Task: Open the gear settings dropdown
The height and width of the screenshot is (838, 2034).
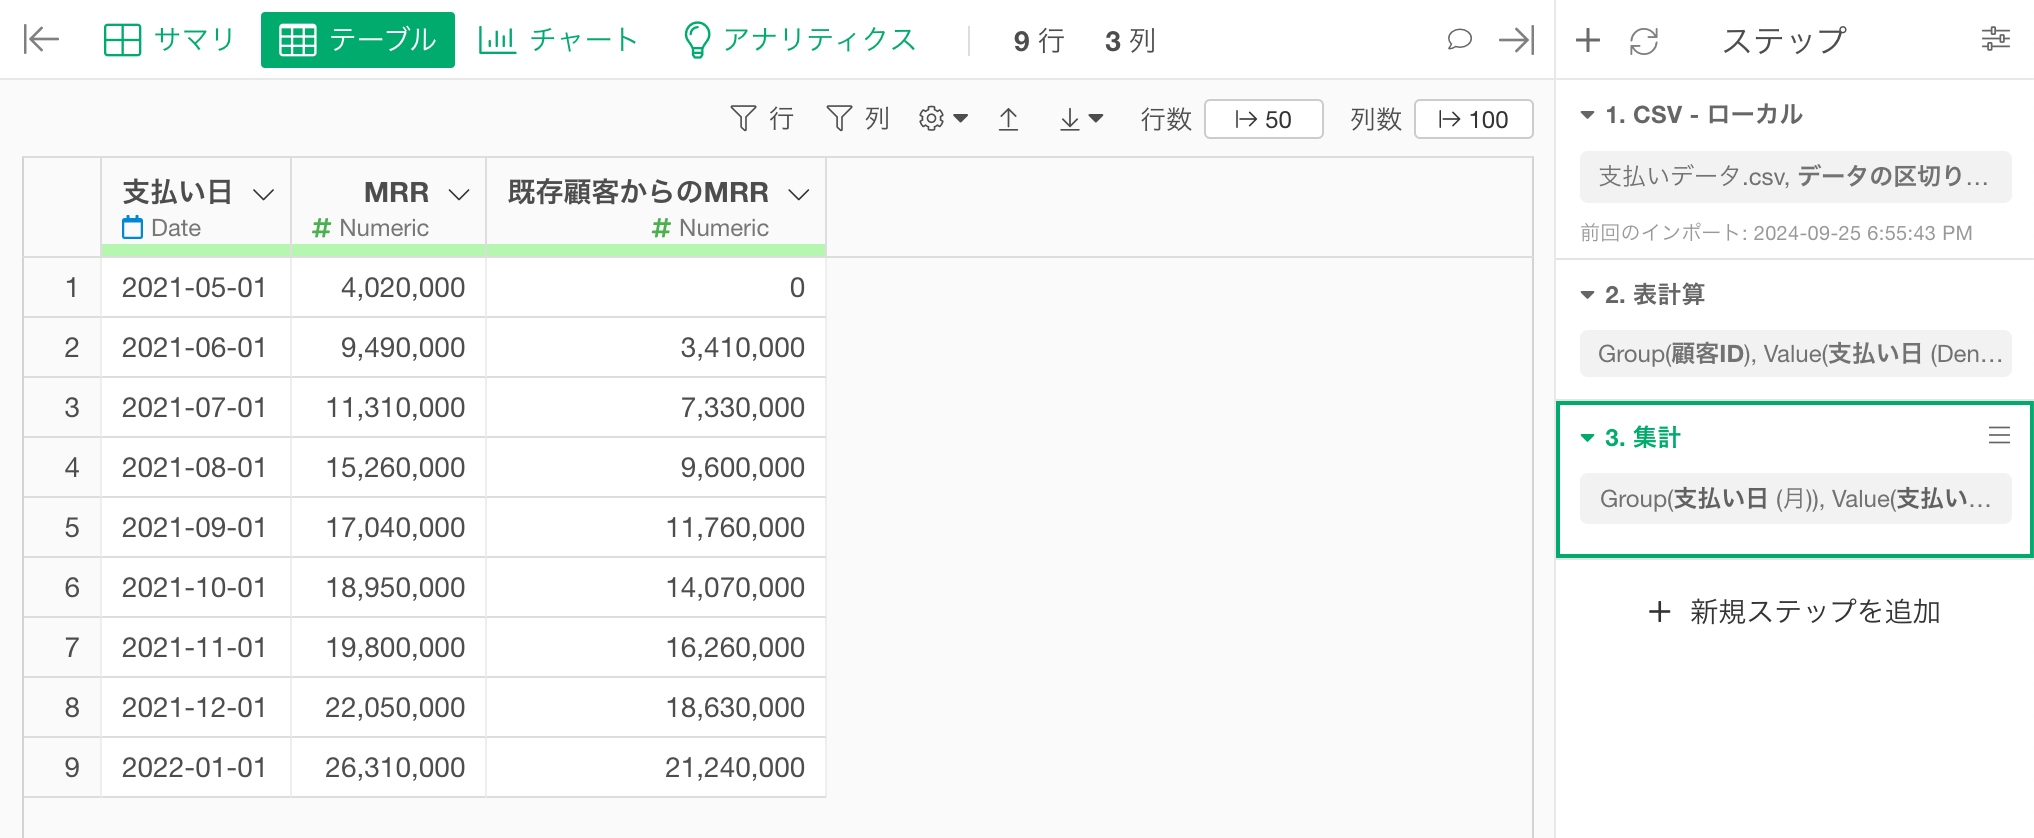Action: [942, 119]
